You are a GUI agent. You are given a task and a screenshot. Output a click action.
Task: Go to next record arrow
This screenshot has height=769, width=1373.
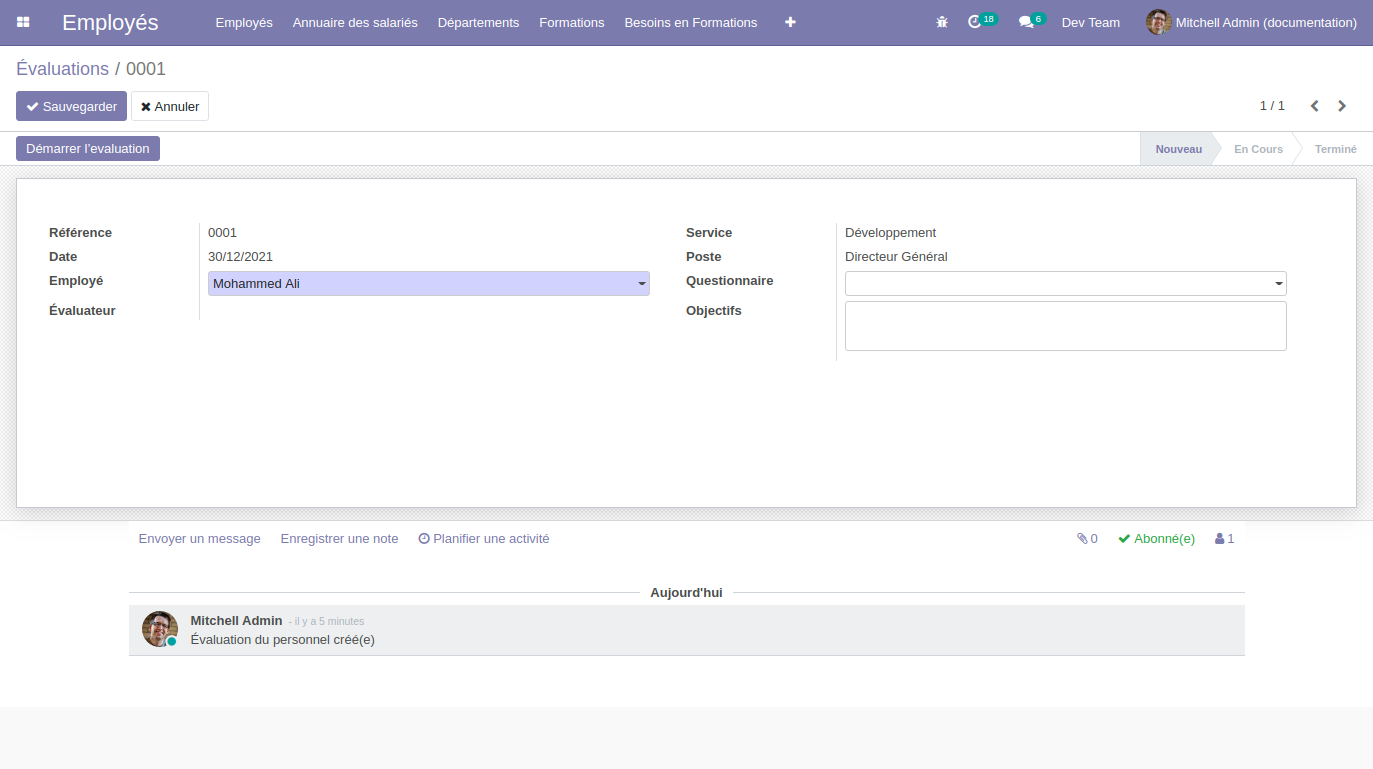(x=1342, y=106)
